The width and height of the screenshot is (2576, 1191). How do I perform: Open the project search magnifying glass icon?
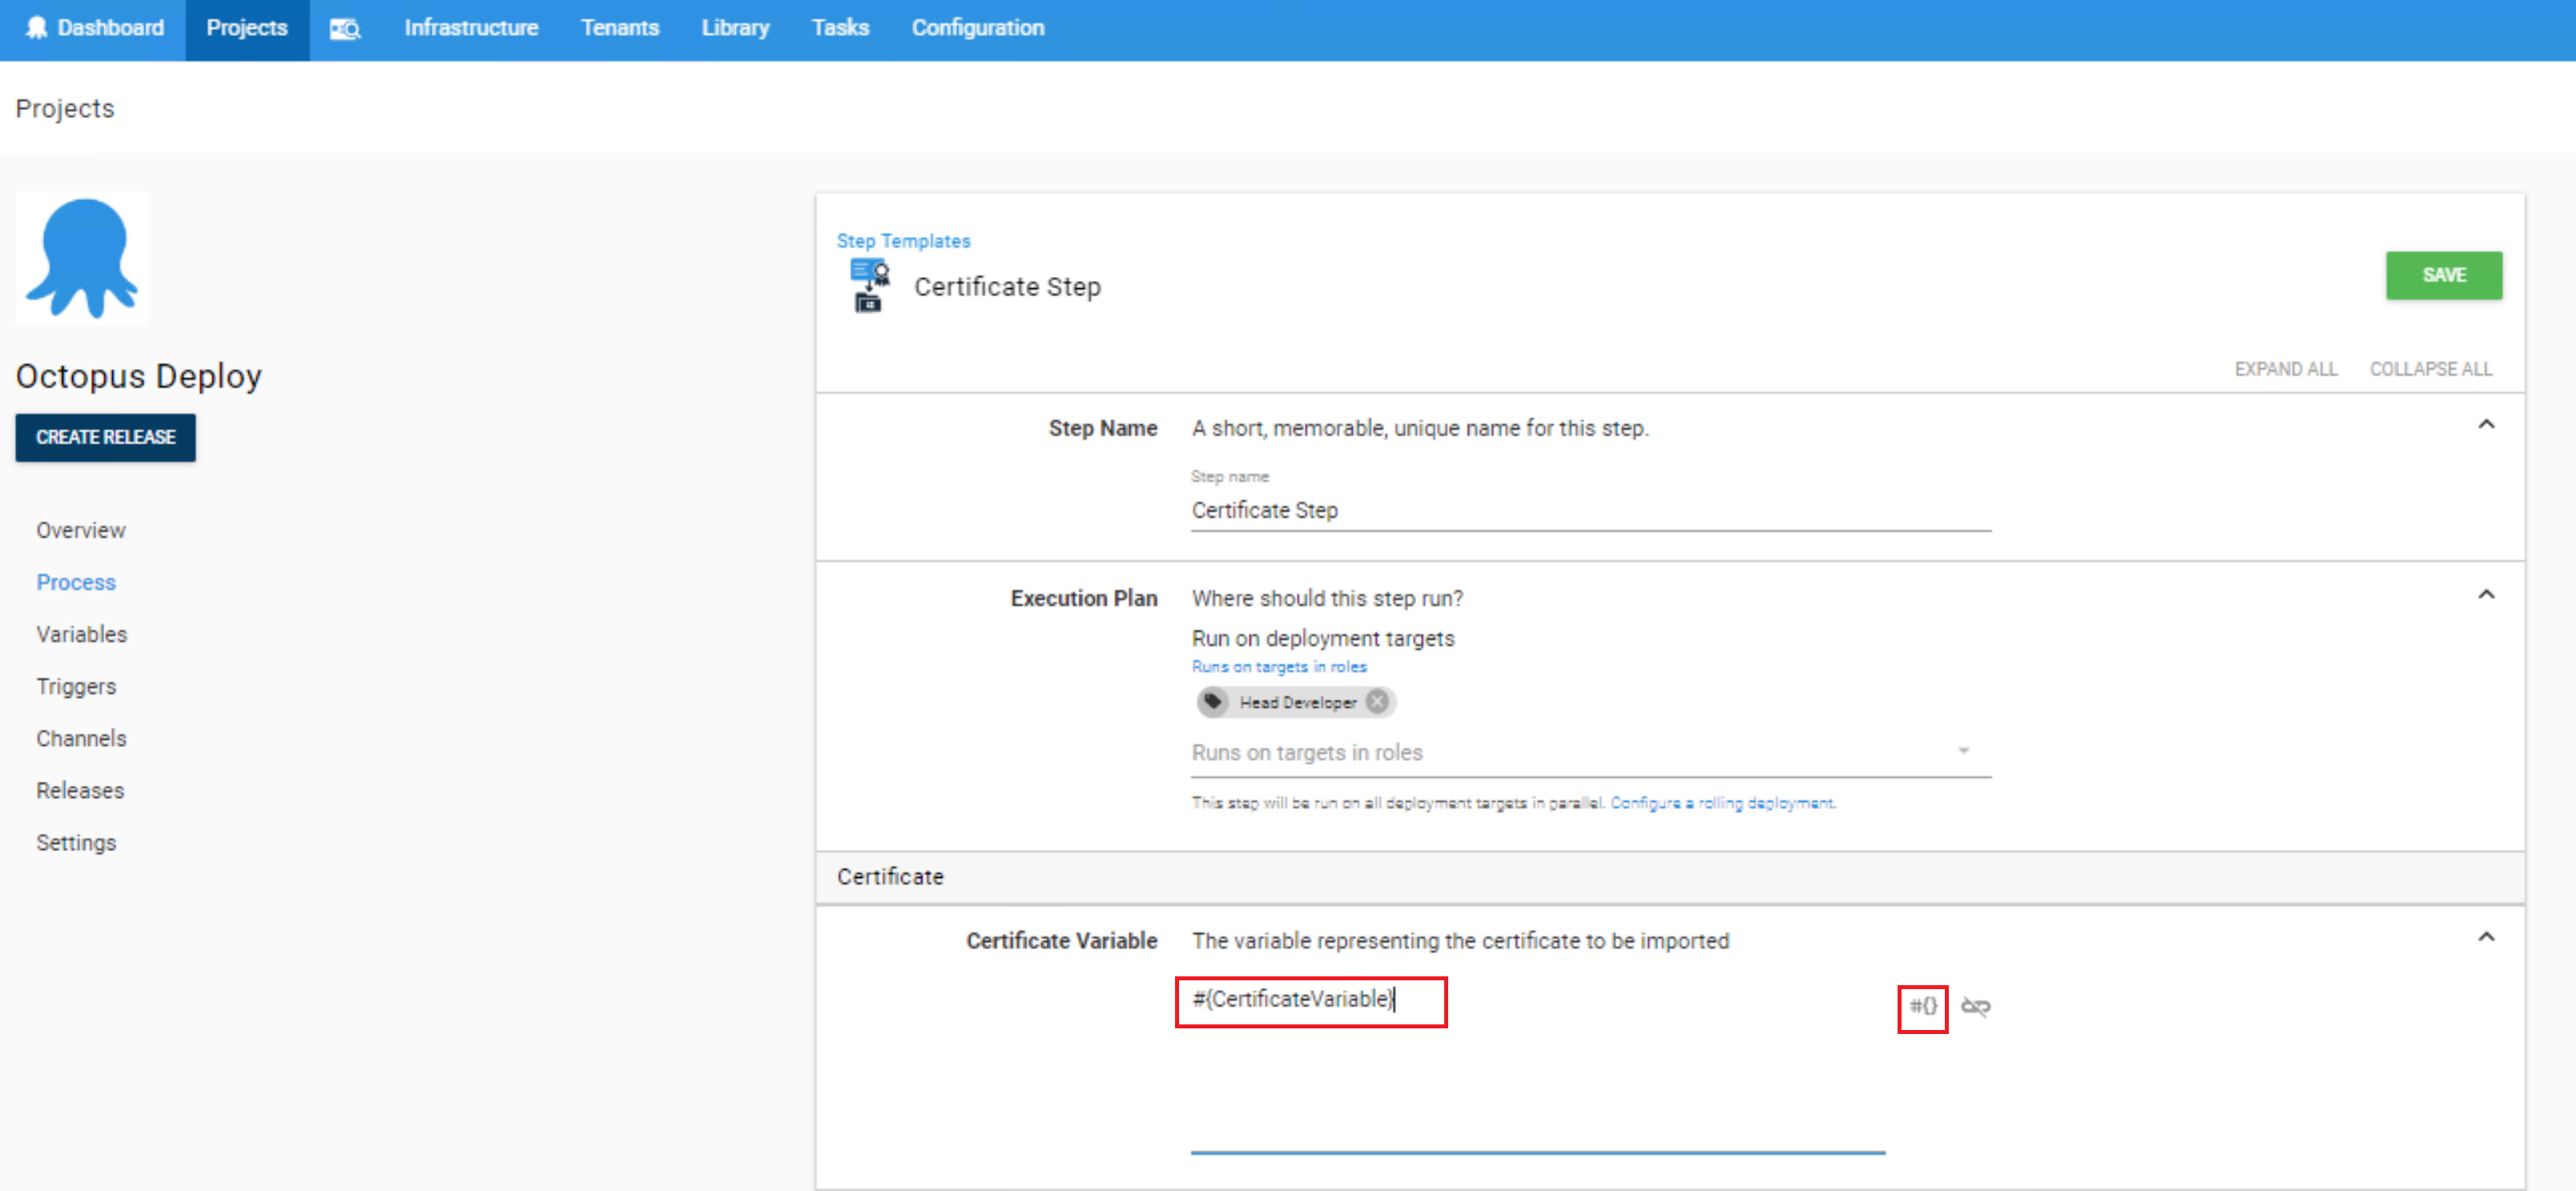tap(345, 29)
